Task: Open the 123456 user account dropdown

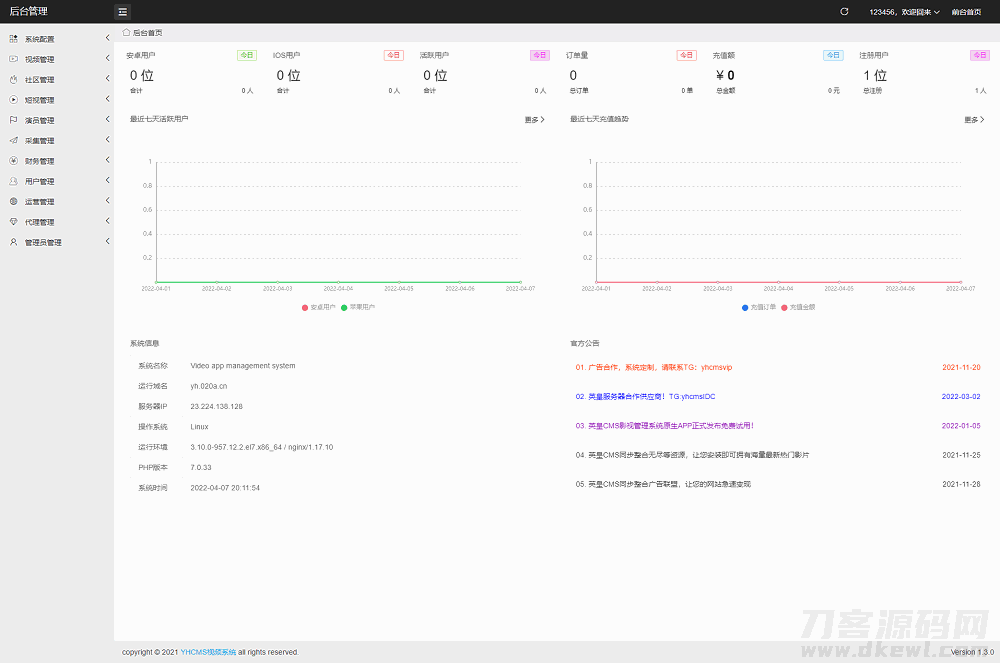Action: (904, 12)
